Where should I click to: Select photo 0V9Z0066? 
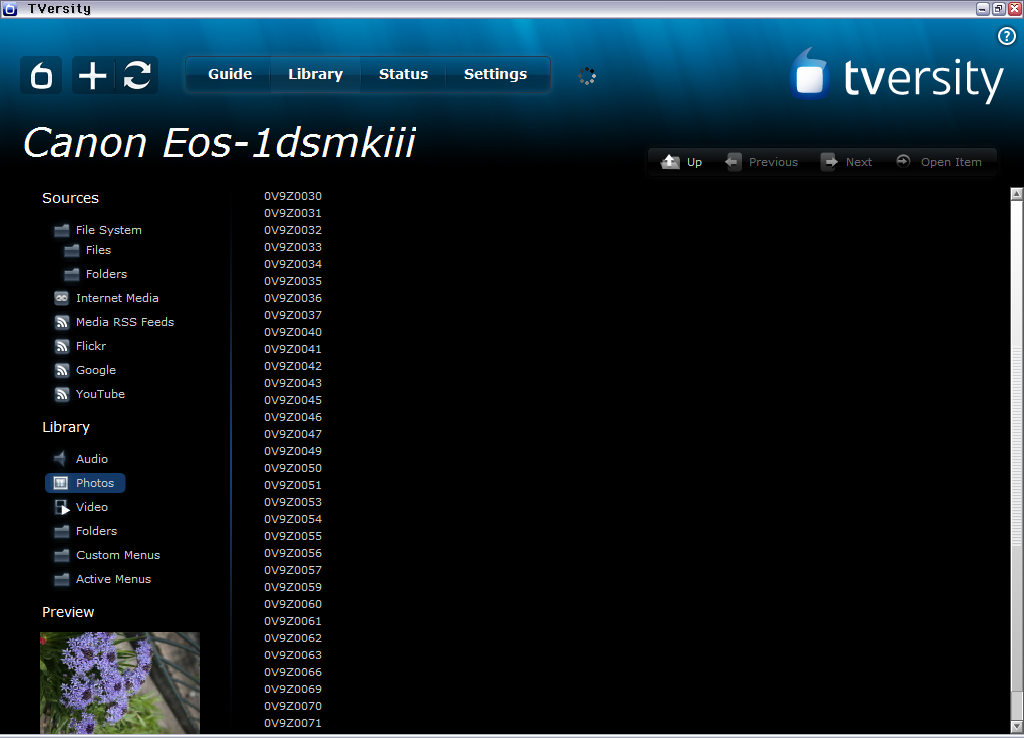pyautogui.click(x=293, y=671)
